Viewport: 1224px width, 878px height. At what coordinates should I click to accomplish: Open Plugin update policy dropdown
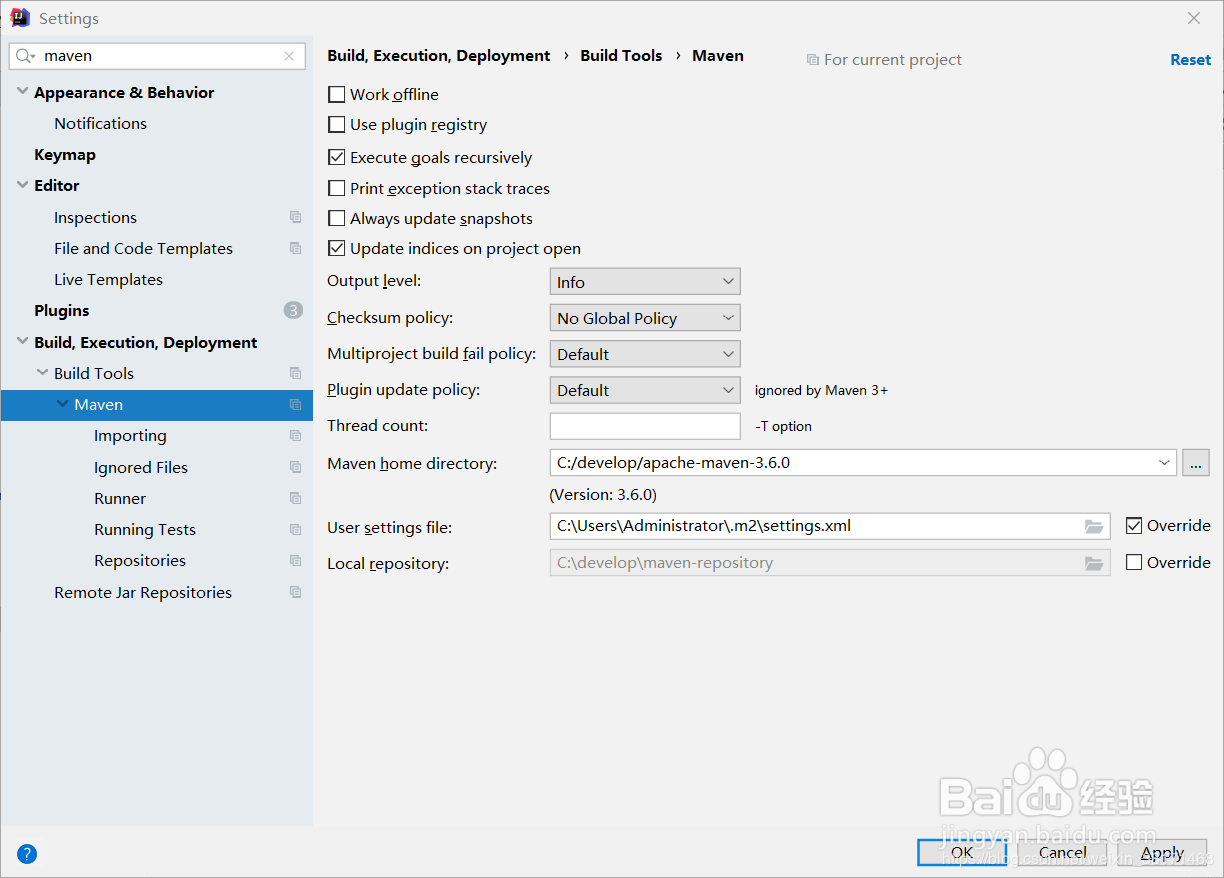tap(645, 390)
